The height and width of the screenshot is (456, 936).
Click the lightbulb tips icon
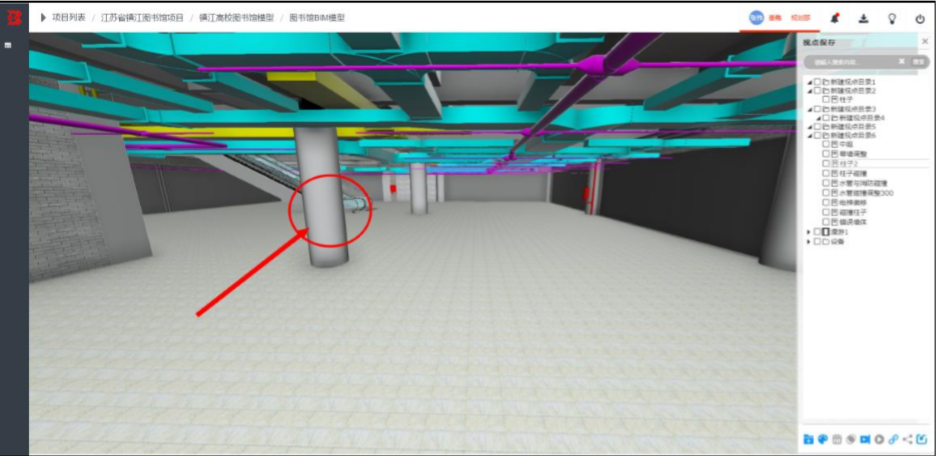pyautogui.click(x=892, y=19)
